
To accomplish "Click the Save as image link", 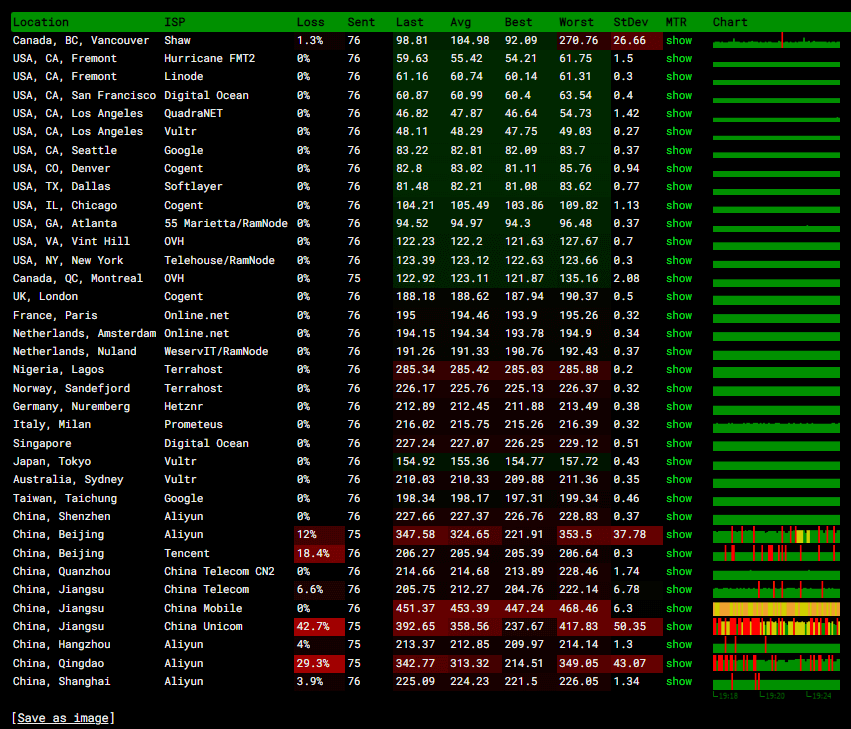I will pos(63,718).
